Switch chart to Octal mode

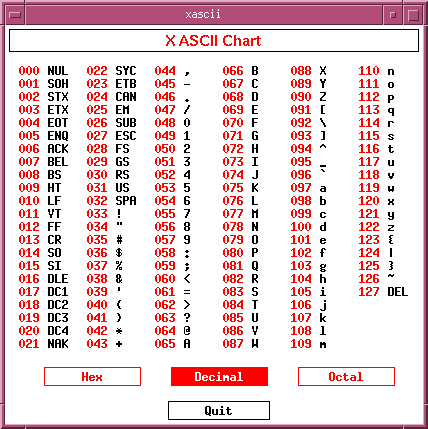[346, 377]
